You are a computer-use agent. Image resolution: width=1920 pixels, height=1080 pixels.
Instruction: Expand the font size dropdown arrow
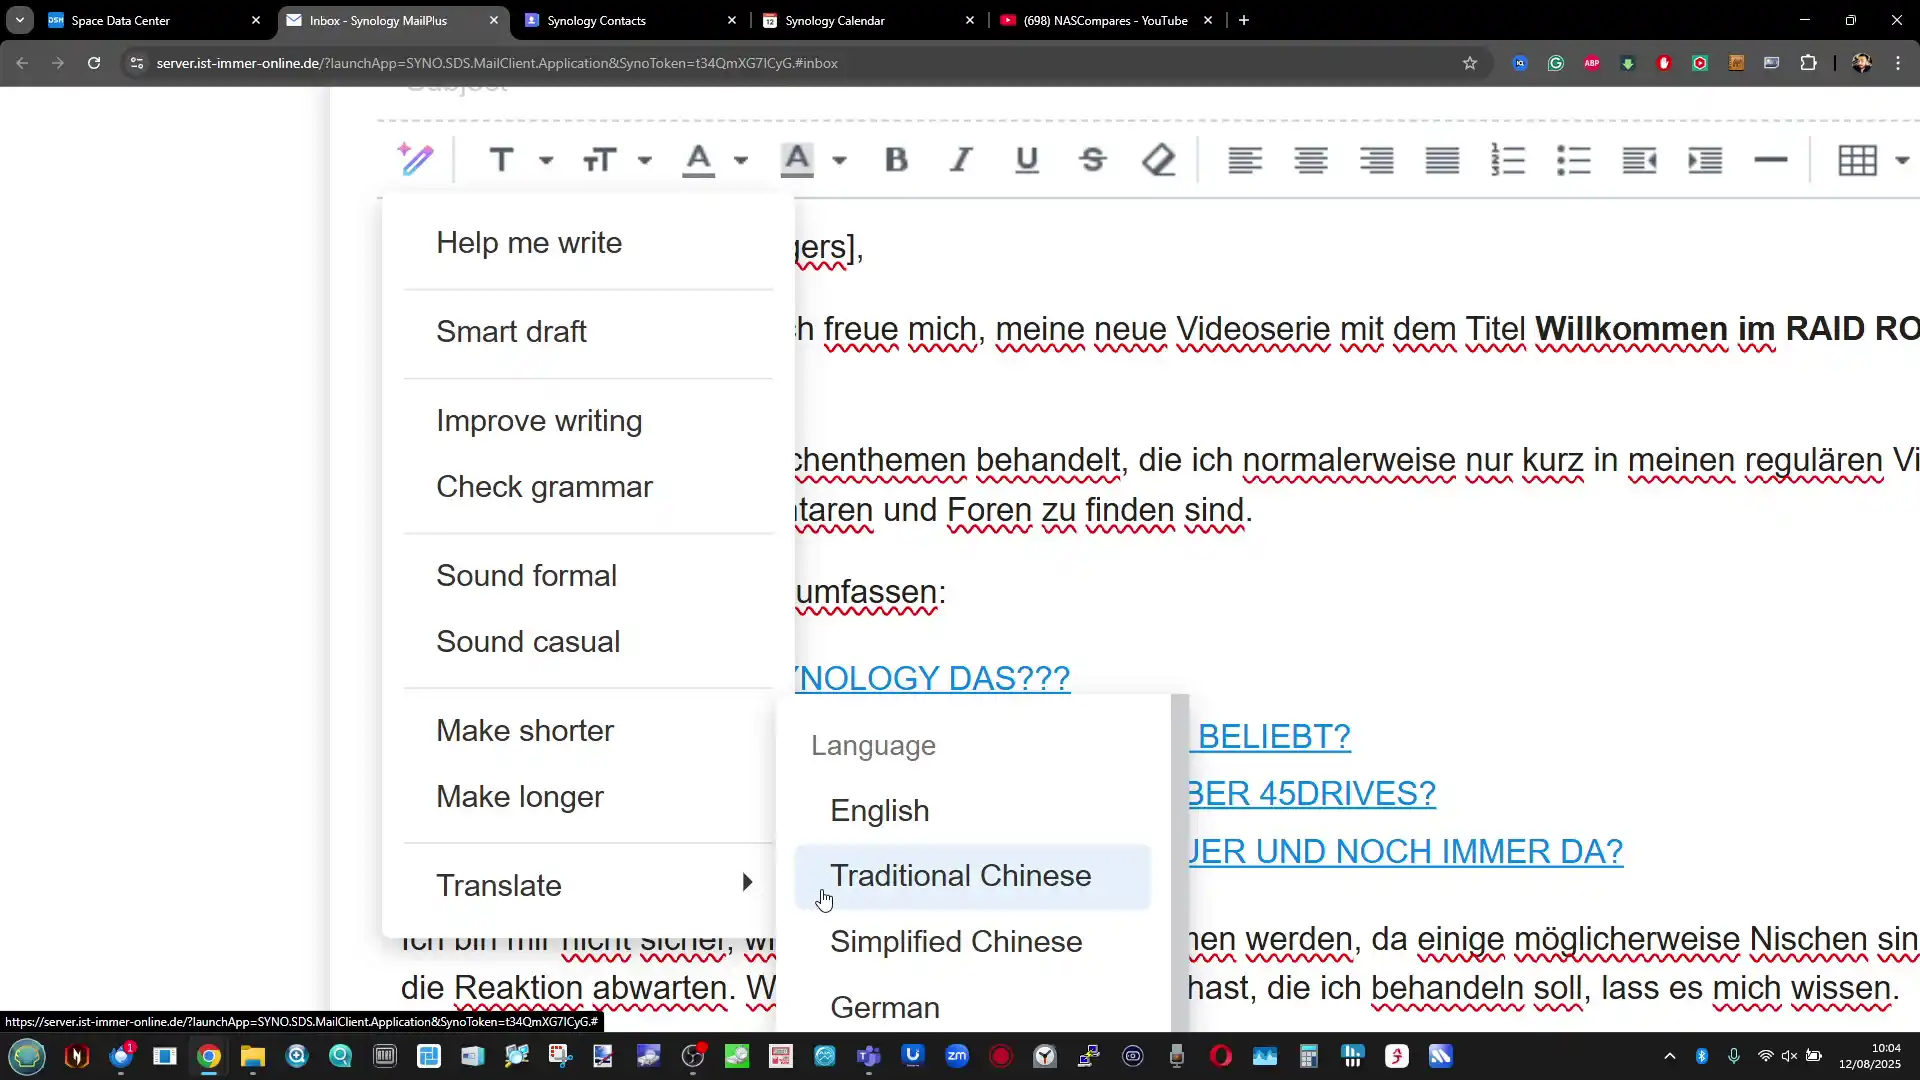coord(645,160)
